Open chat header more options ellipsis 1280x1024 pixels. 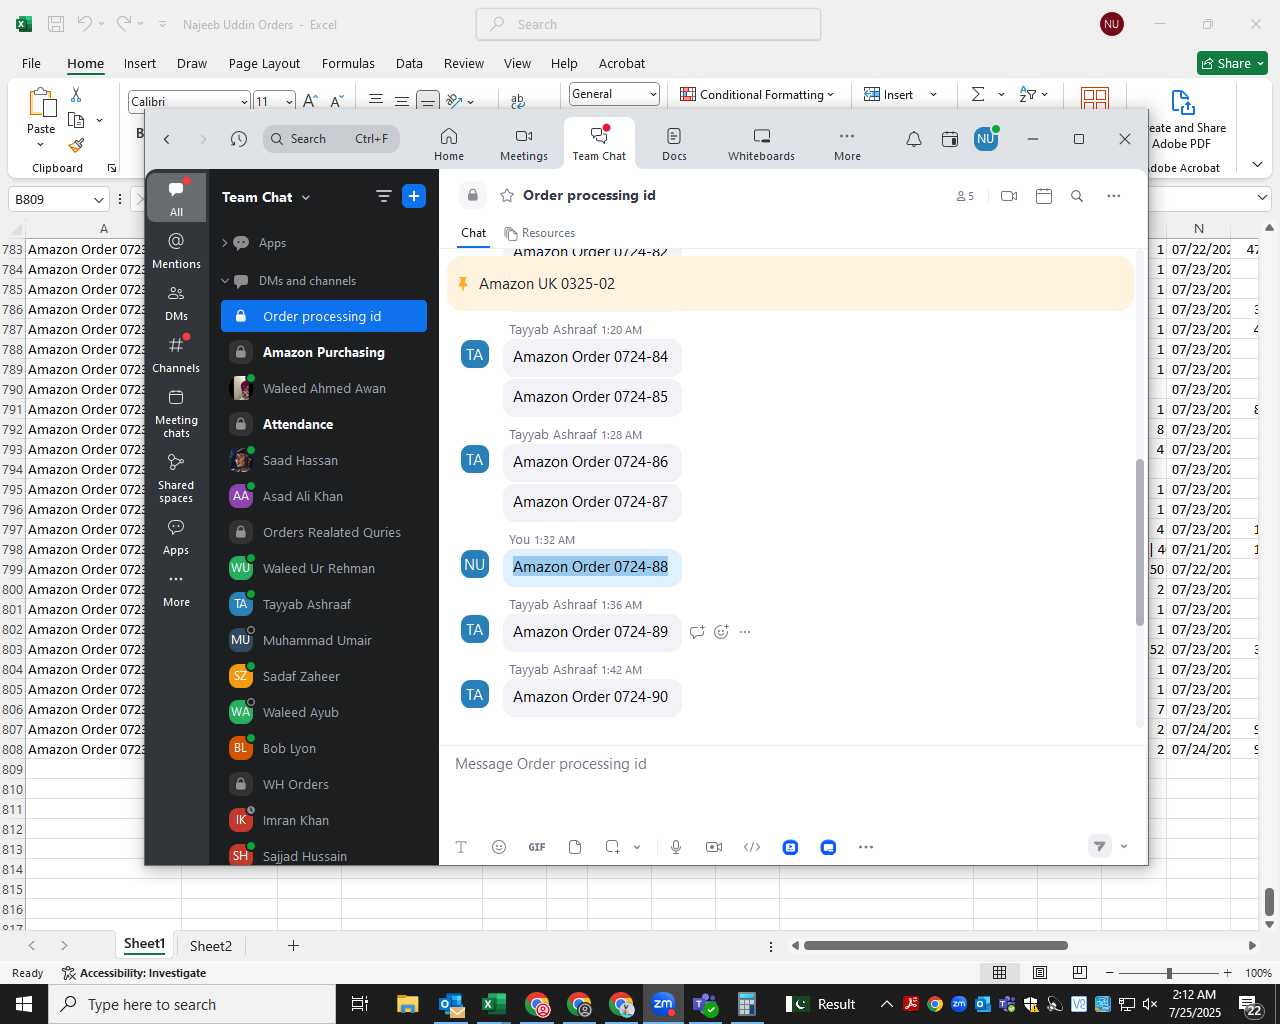[x=1114, y=196]
